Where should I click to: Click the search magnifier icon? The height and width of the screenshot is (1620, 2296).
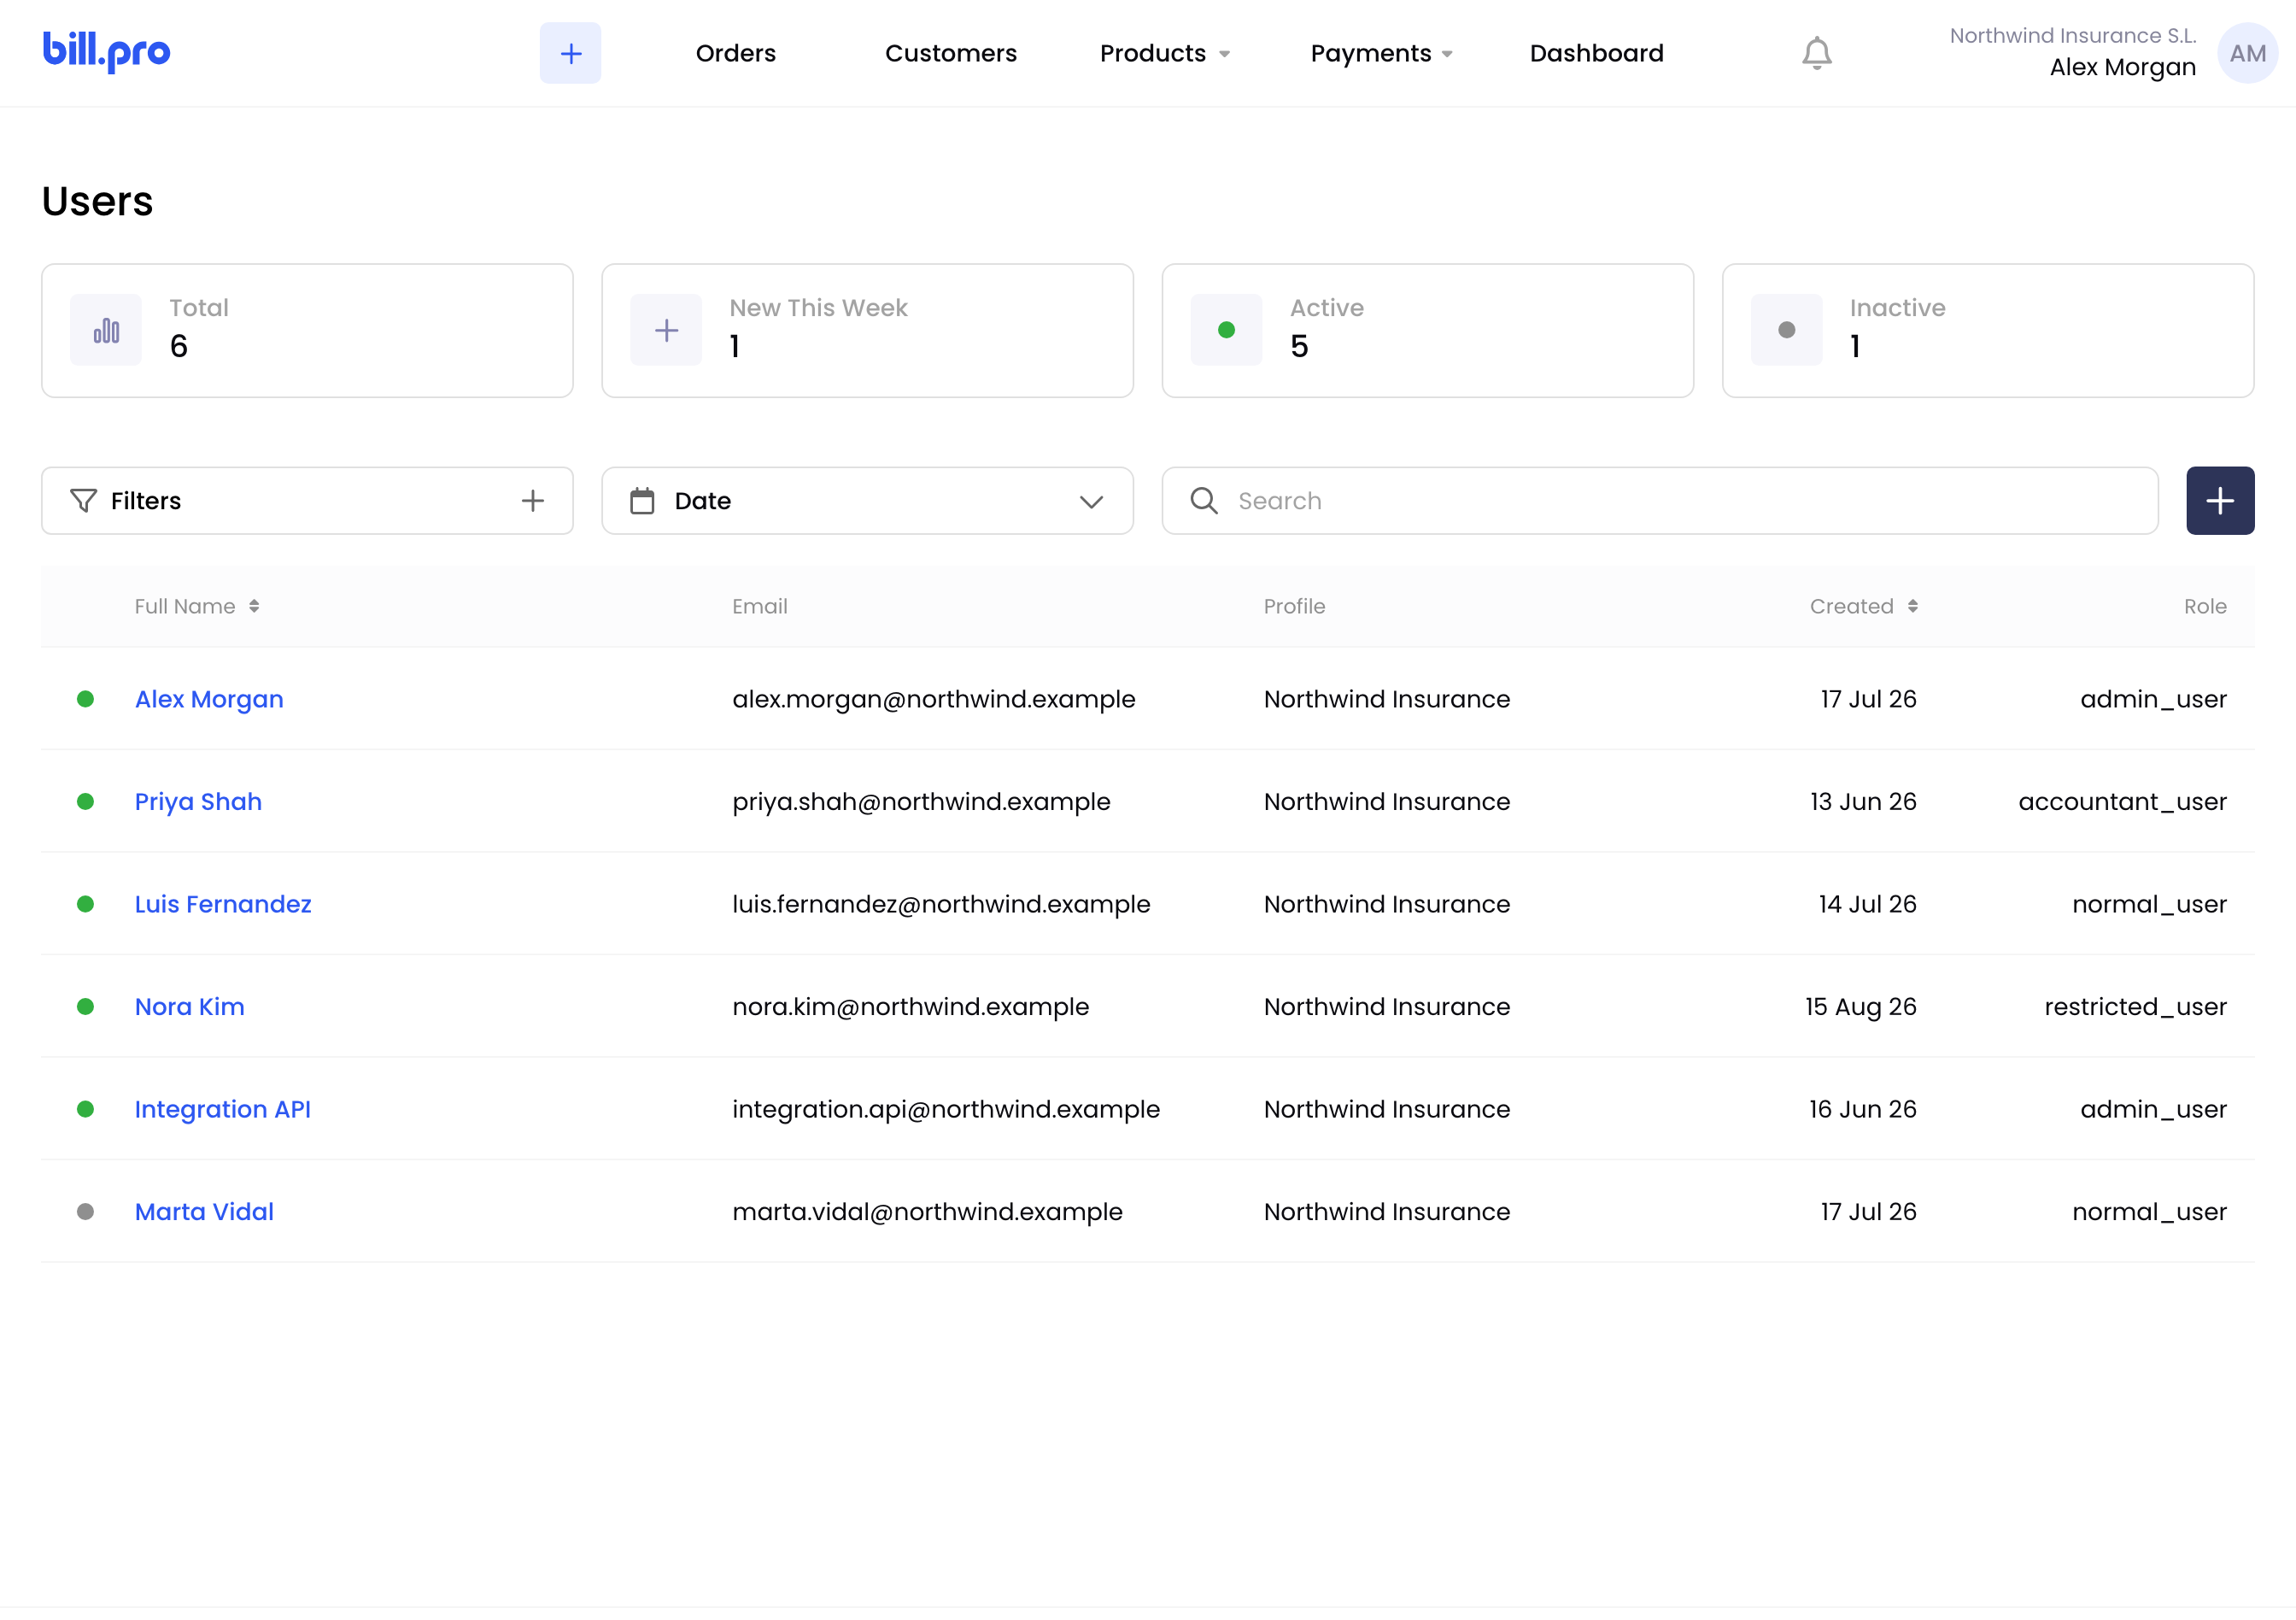pyautogui.click(x=1204, y=500)
